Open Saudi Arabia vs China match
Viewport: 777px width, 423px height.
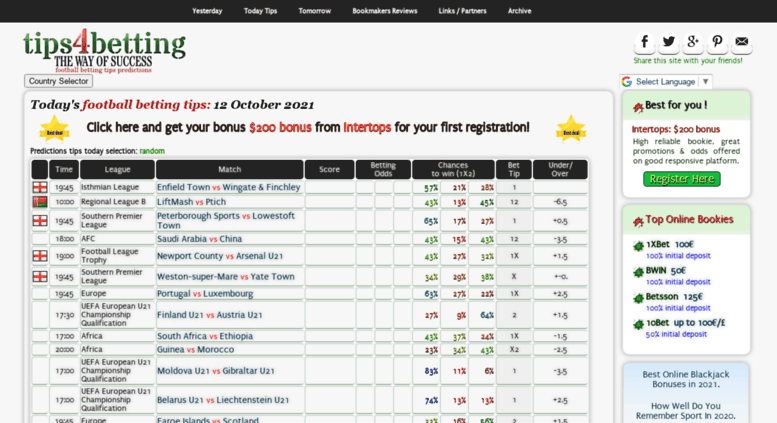click(x=199, y=239)
